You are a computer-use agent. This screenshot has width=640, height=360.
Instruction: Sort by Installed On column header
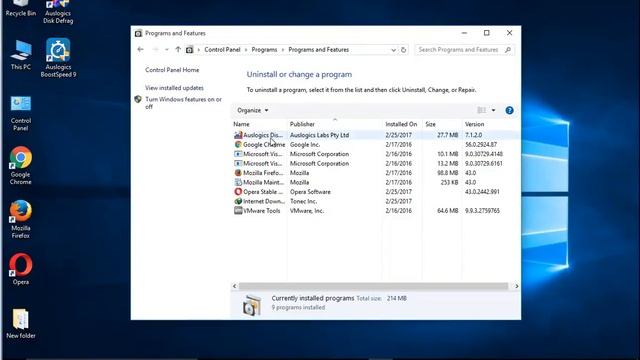click(x=402, y=124)
